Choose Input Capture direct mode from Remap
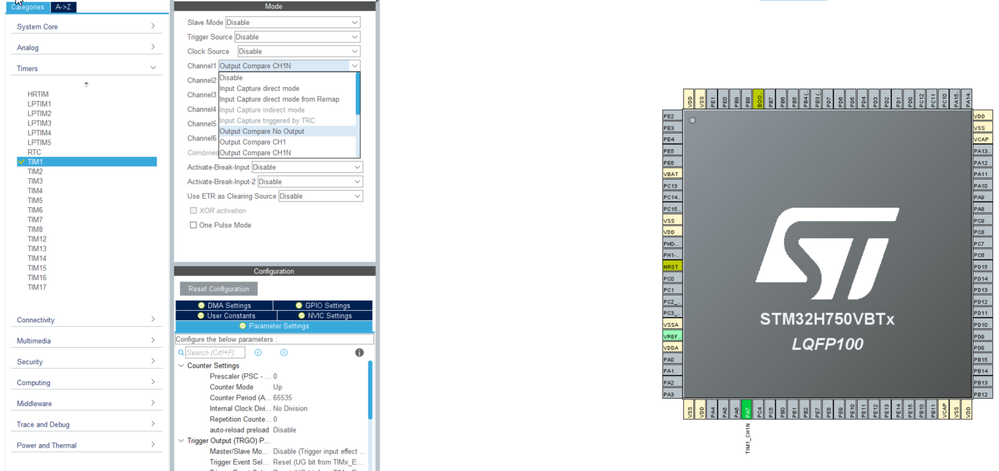 287,99
